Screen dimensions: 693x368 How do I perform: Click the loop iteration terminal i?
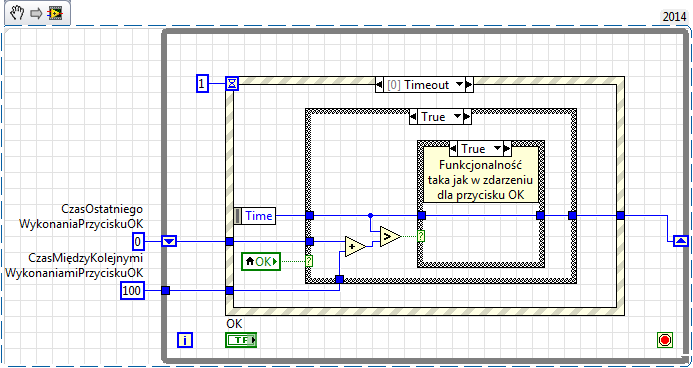[185, 340]
